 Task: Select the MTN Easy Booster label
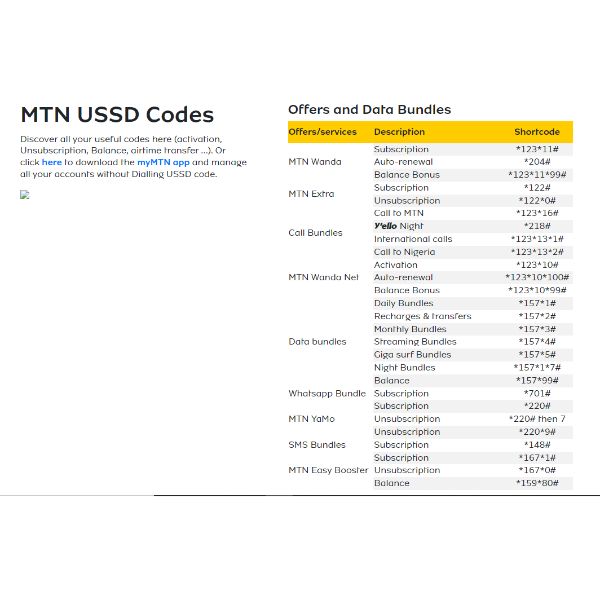pyautogui.click(x=328, y=470)
